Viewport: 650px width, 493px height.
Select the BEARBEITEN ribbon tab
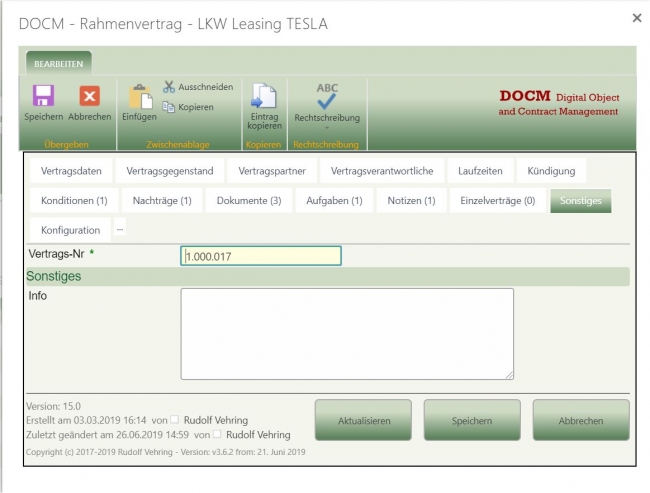pos(58,64)
